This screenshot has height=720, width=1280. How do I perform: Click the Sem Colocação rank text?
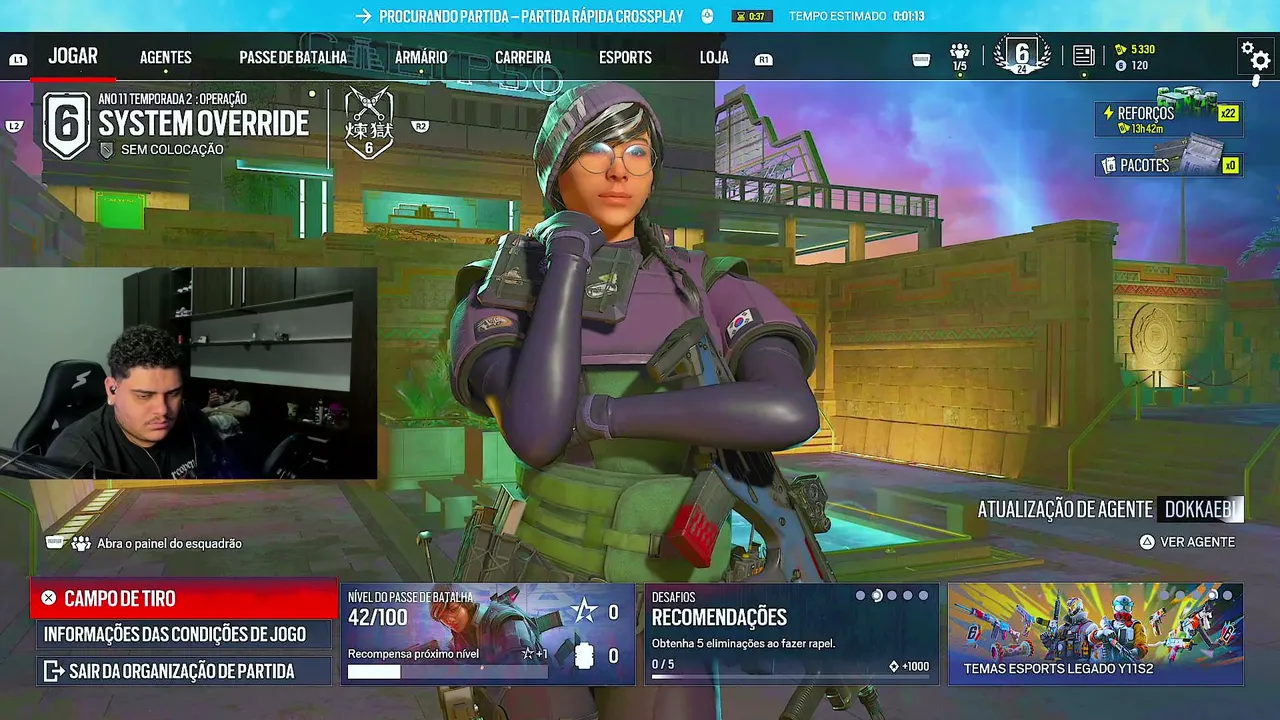click(x=172, y=150)
